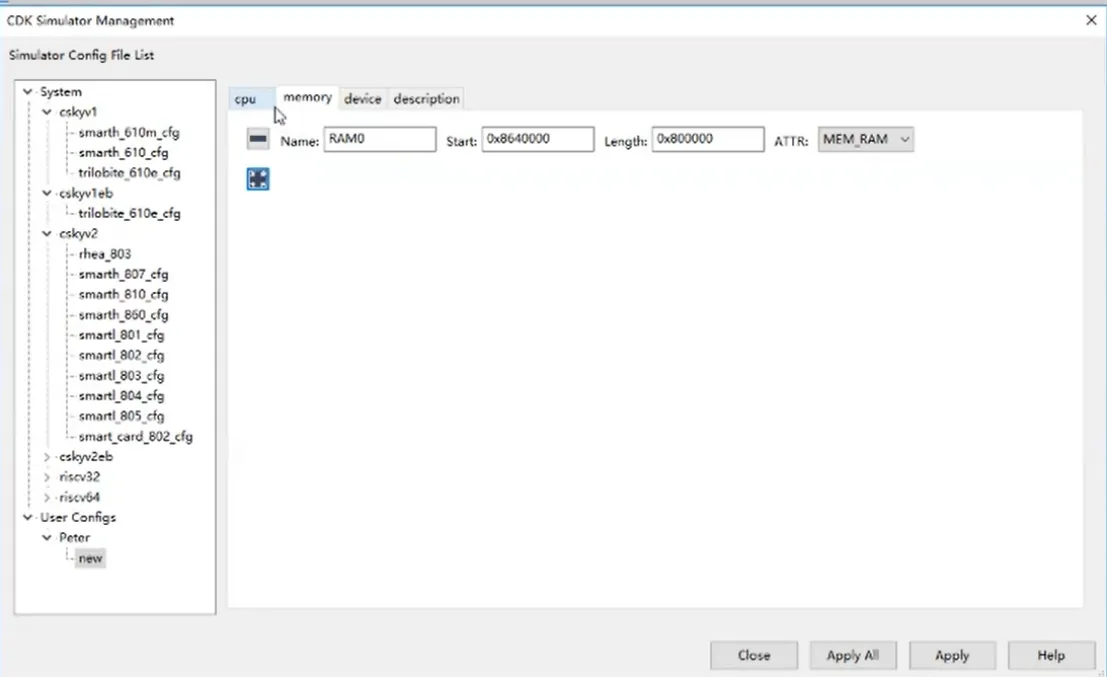Select the cskyv2 group label
The width and height of the screenshot is (1108, 677).
pos(78,234)
